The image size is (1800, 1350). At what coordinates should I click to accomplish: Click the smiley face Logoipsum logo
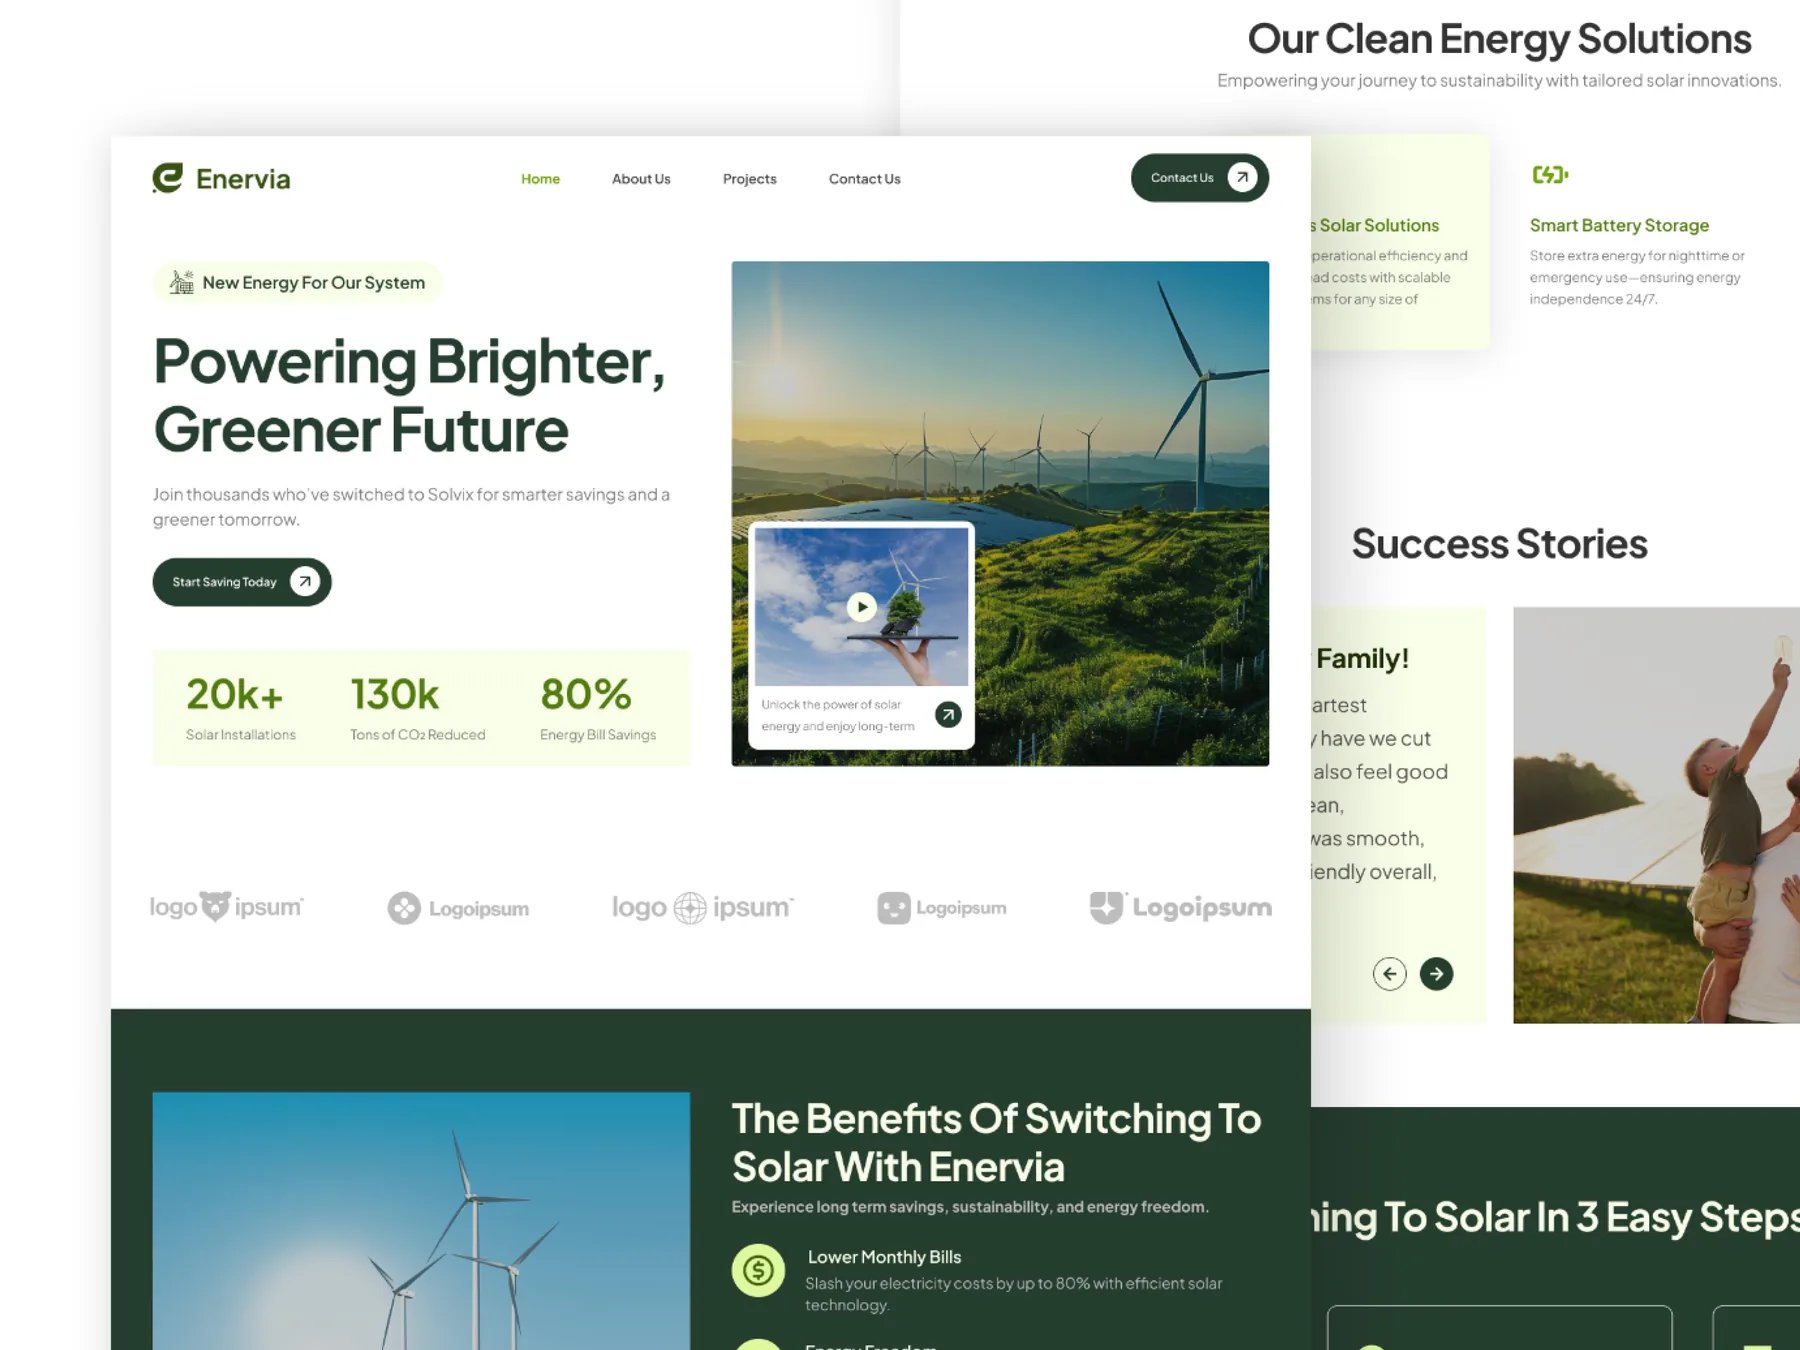pos(942,908)
